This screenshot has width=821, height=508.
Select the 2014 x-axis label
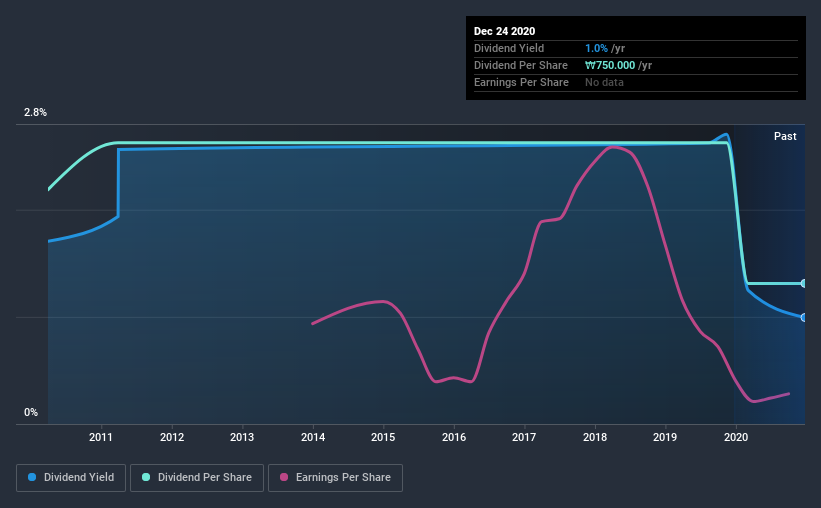click(x=313, y=437)
